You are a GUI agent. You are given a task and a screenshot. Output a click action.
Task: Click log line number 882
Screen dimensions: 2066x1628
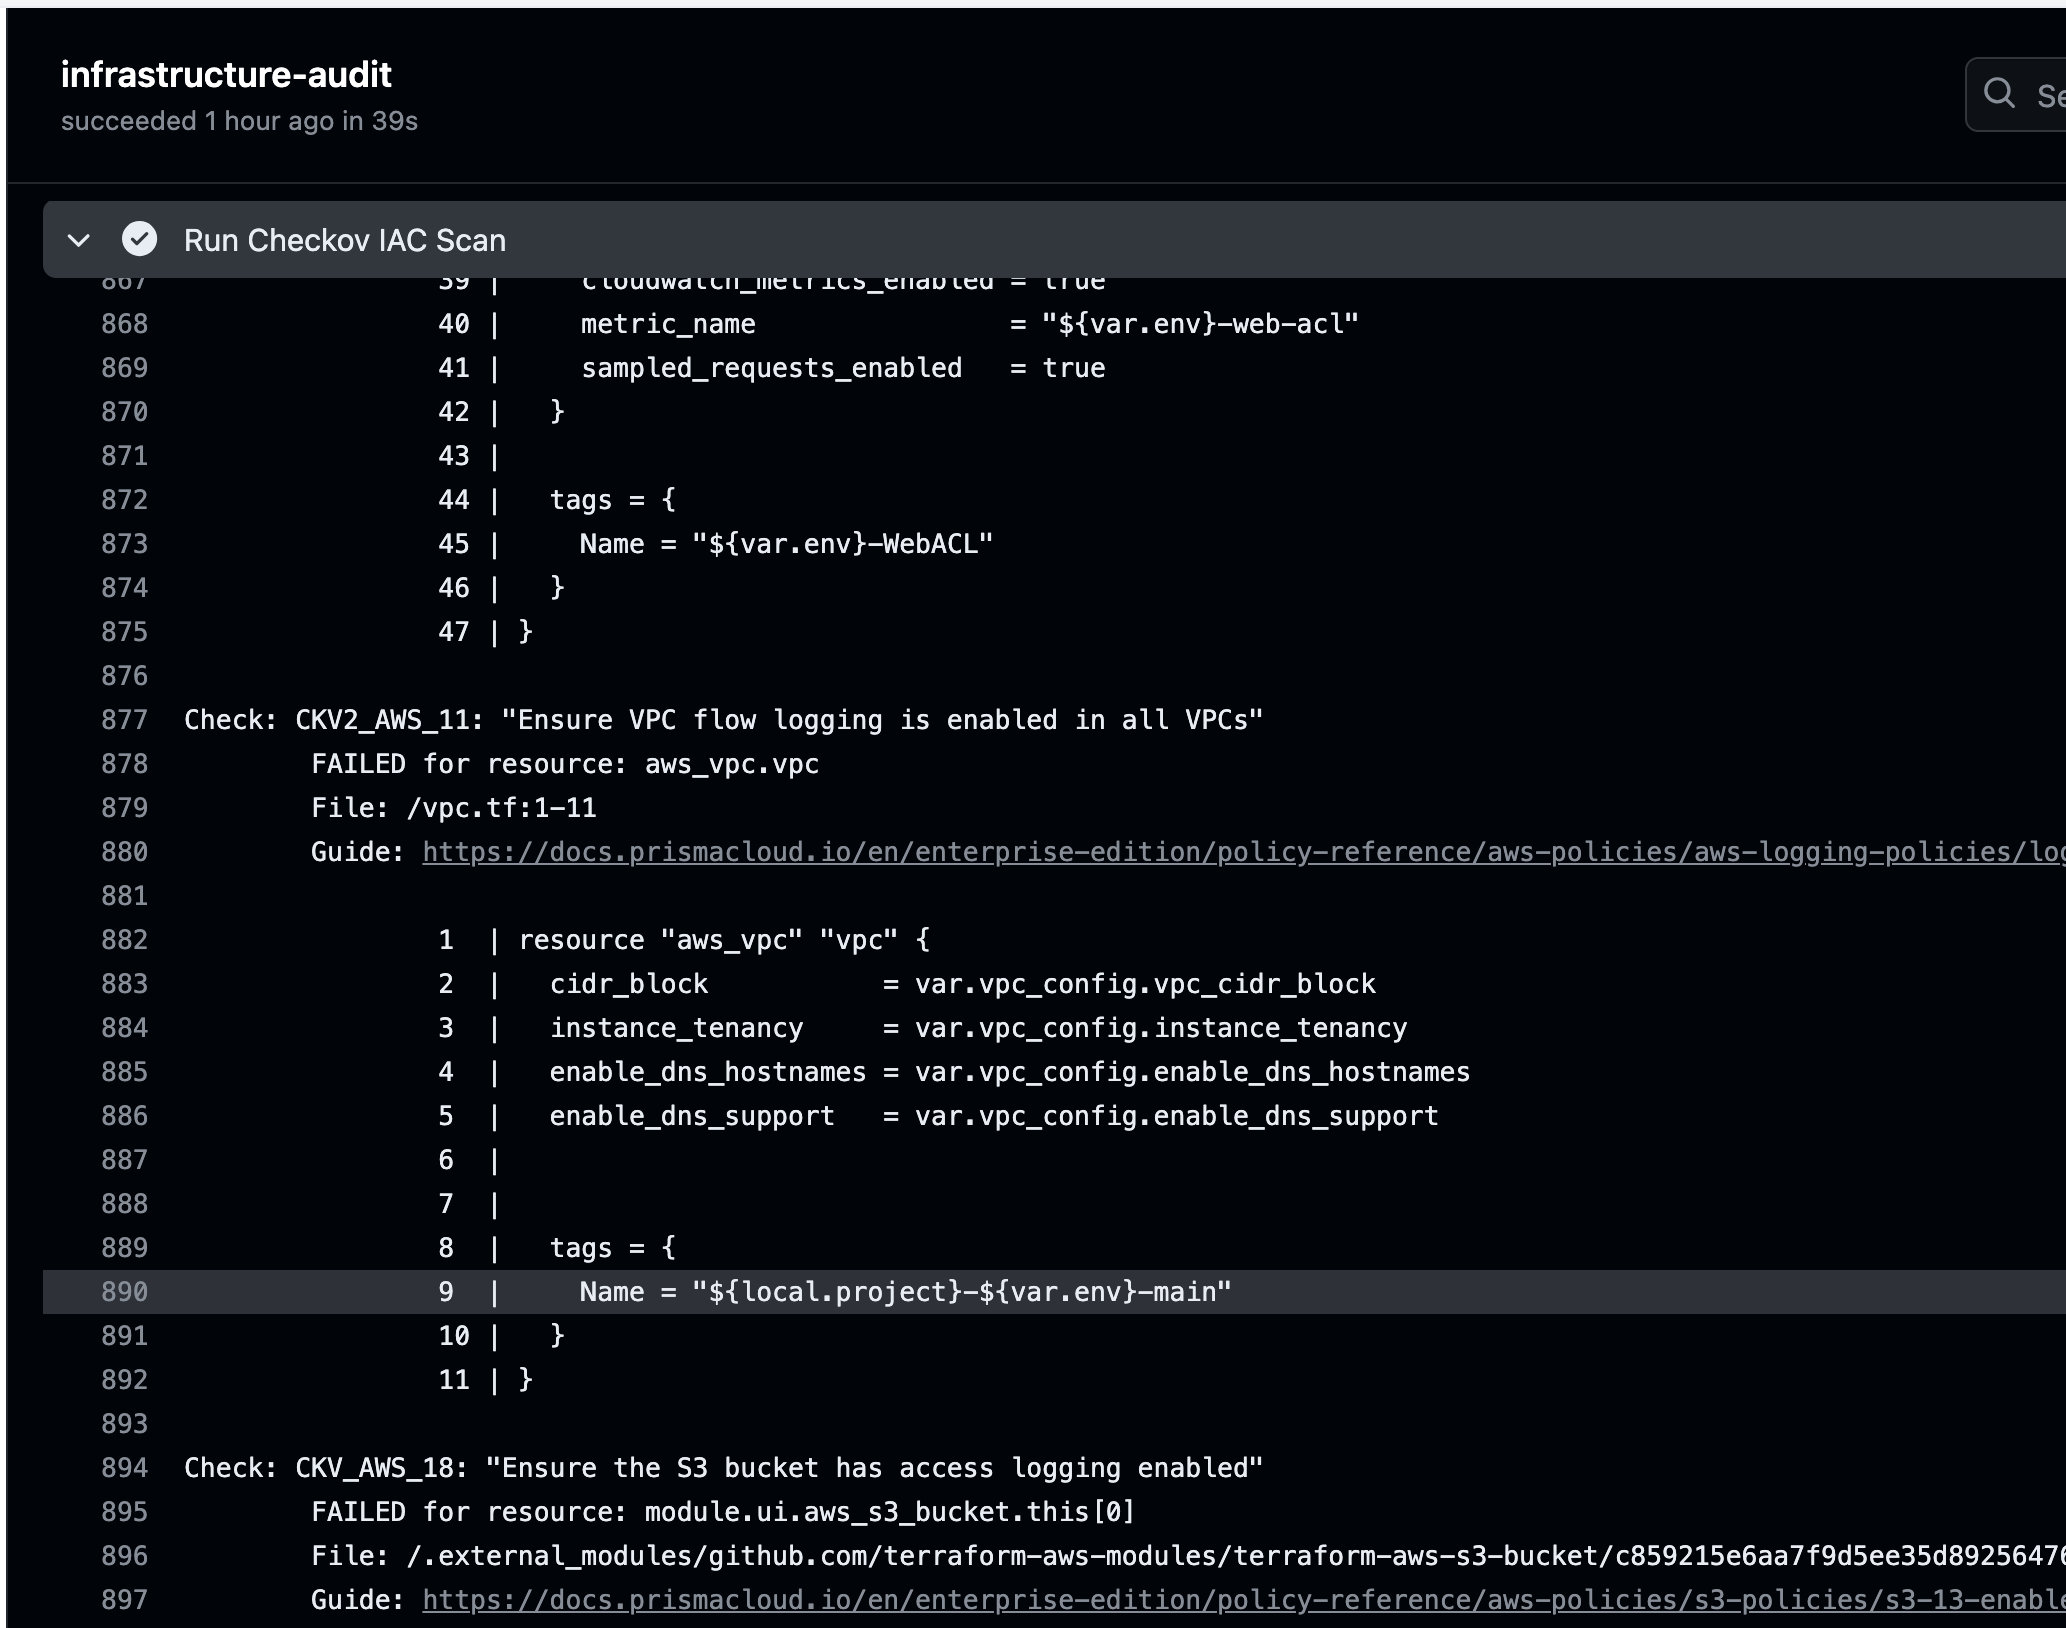(x=124, y=940)
